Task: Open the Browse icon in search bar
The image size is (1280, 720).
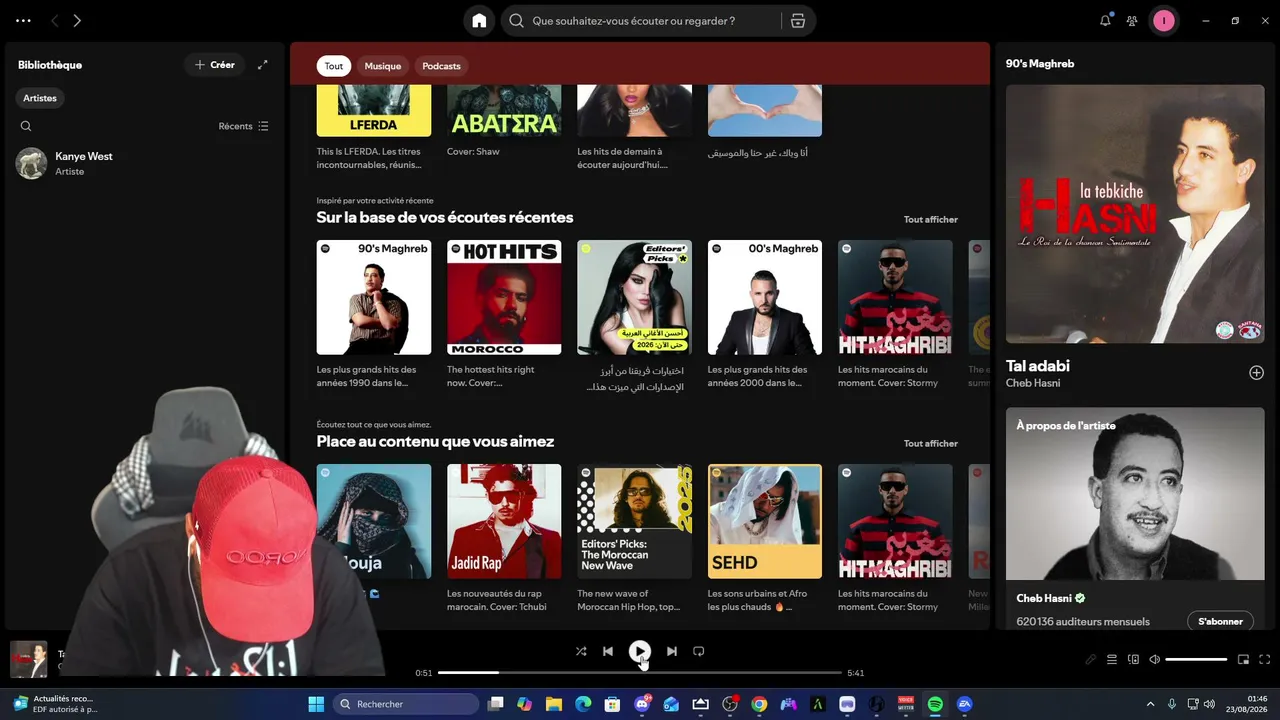Action: (797, 21)
